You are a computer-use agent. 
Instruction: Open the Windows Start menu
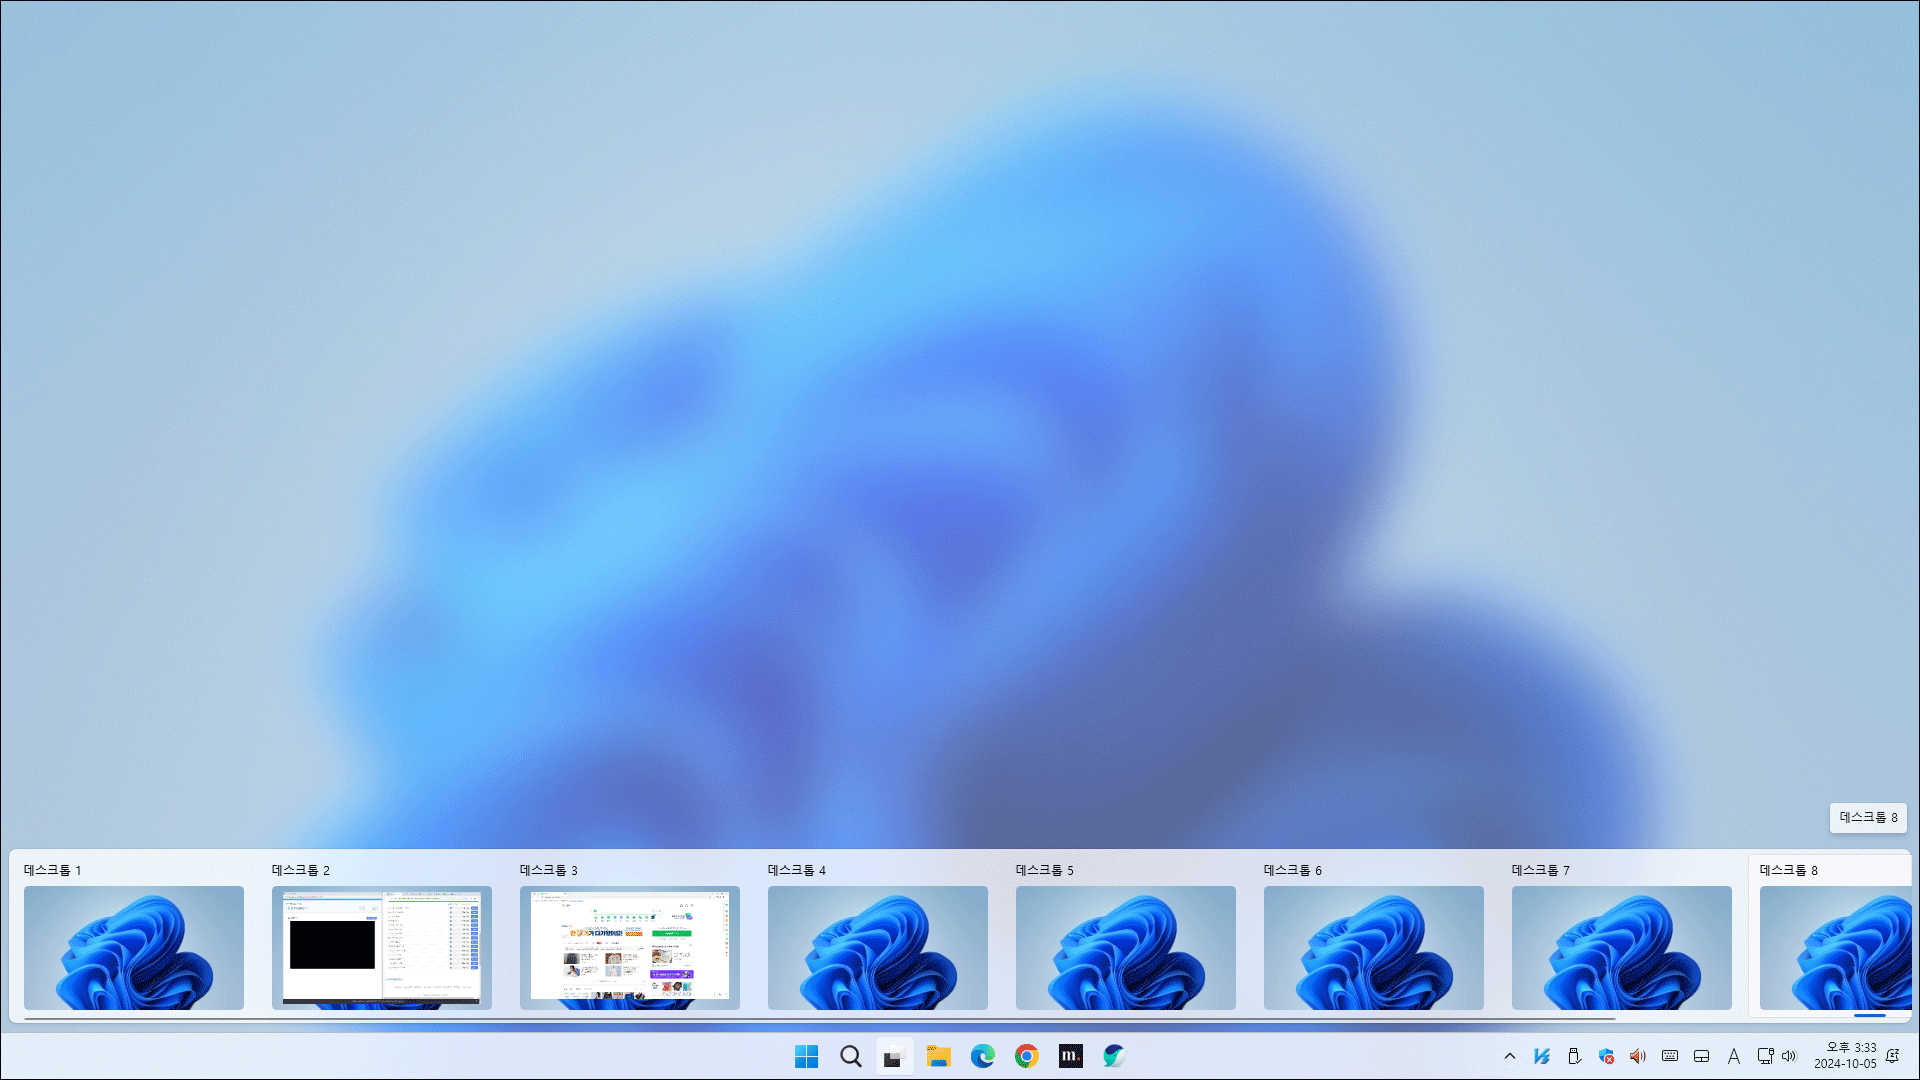(806, 1056)
